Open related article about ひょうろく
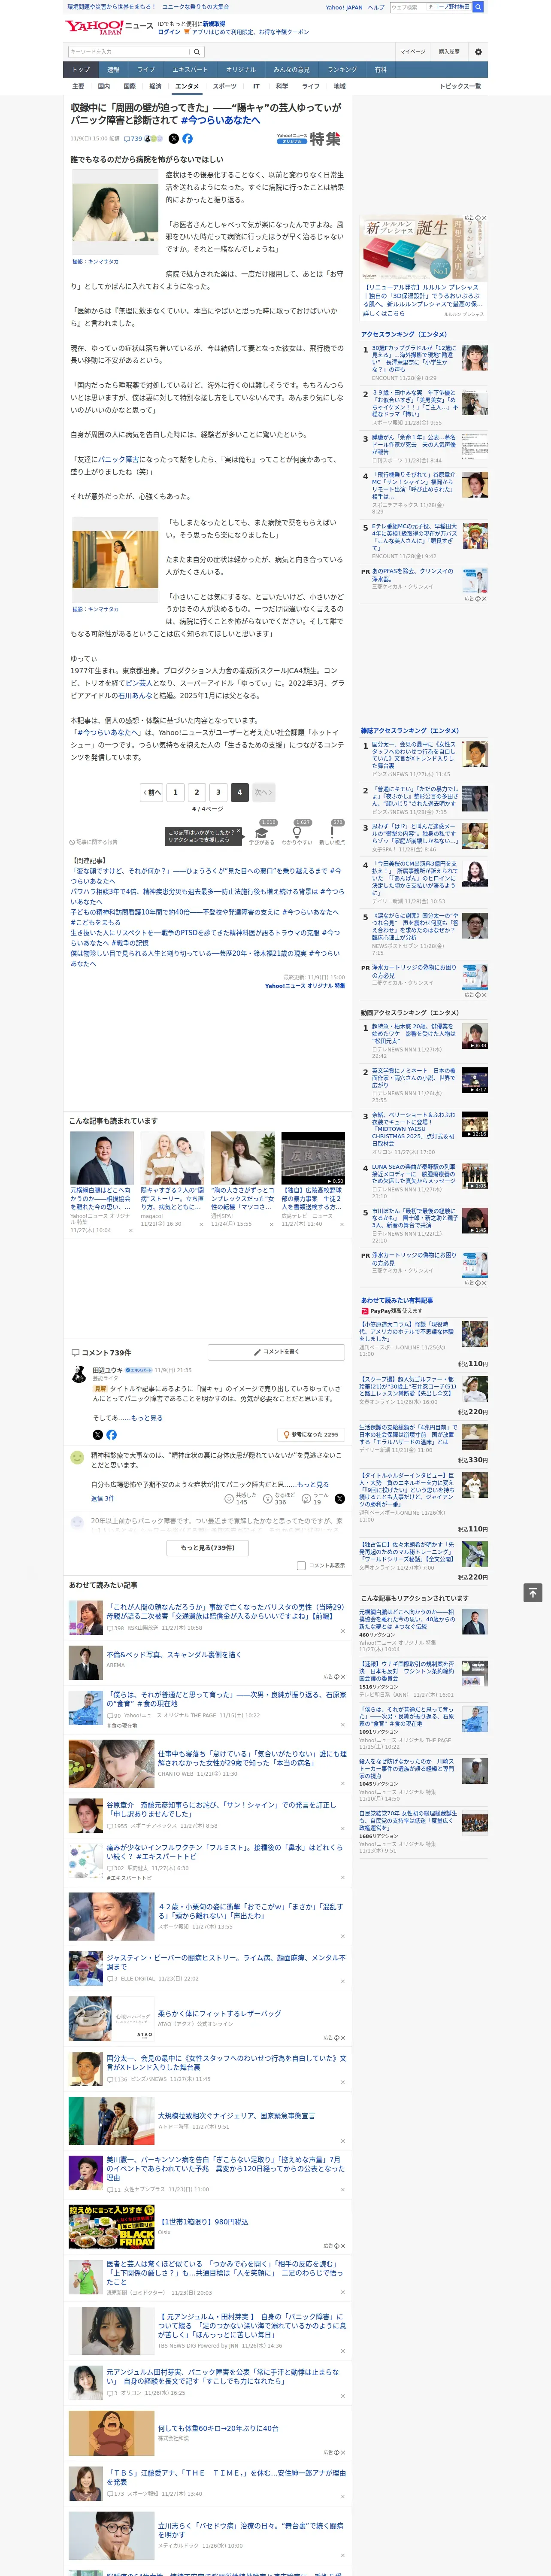This screenshot has width=551, height=2576. pos(207,875)
